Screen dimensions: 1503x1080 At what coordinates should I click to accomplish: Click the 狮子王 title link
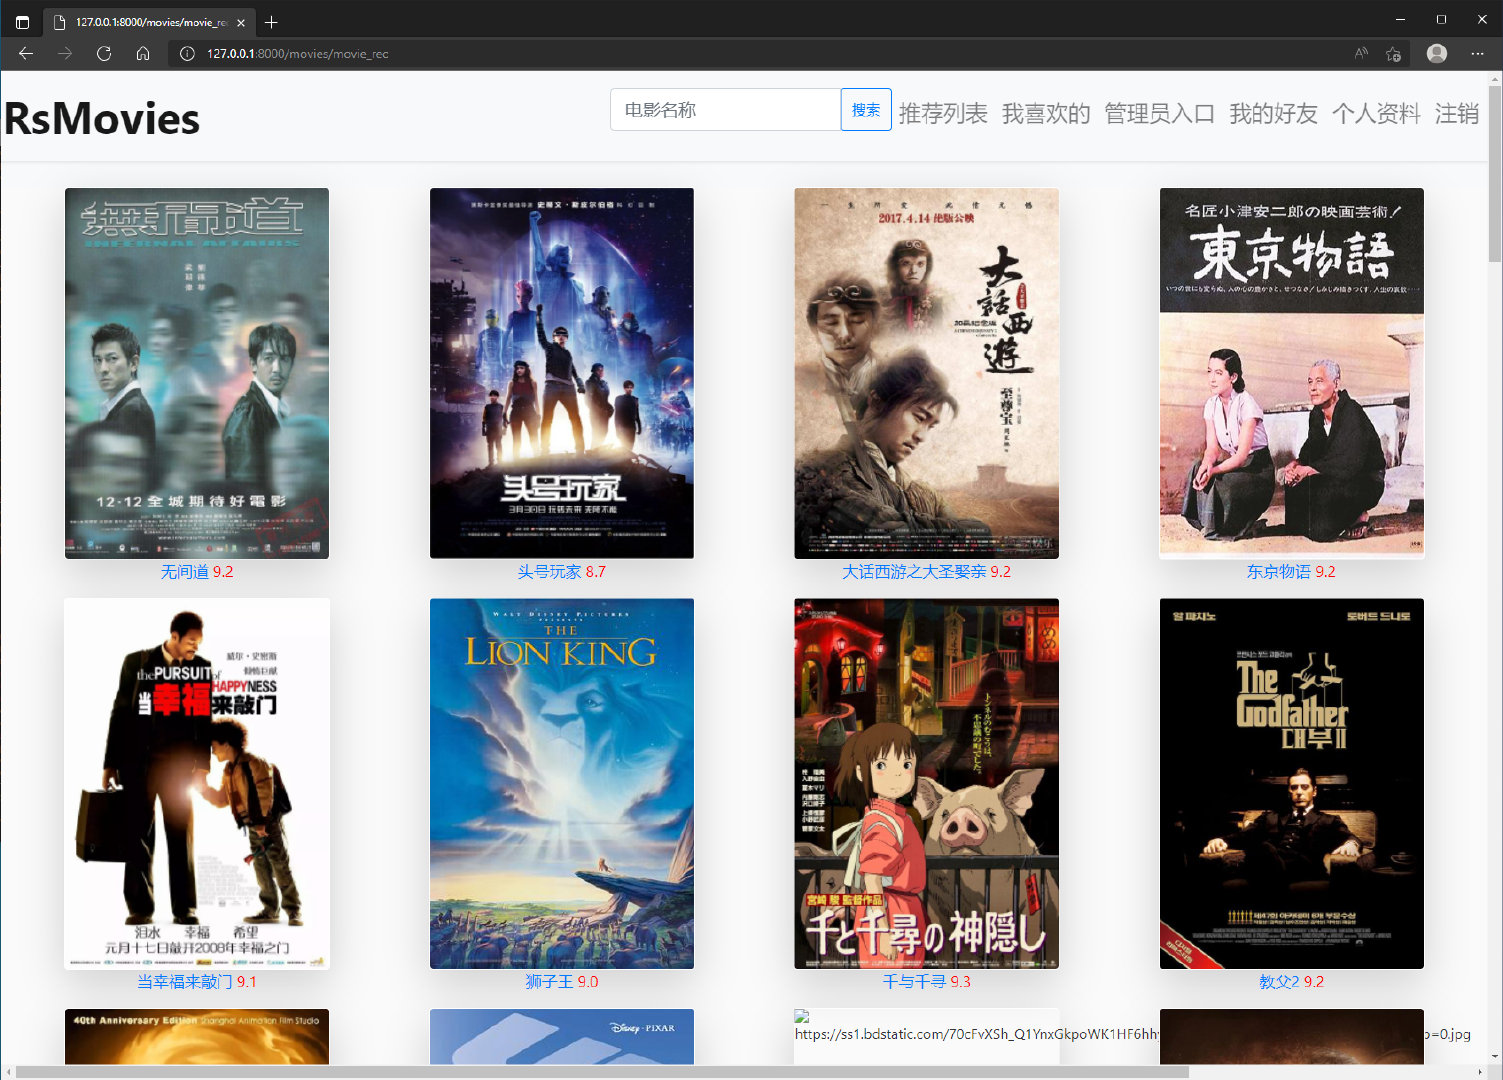(549, 982)
